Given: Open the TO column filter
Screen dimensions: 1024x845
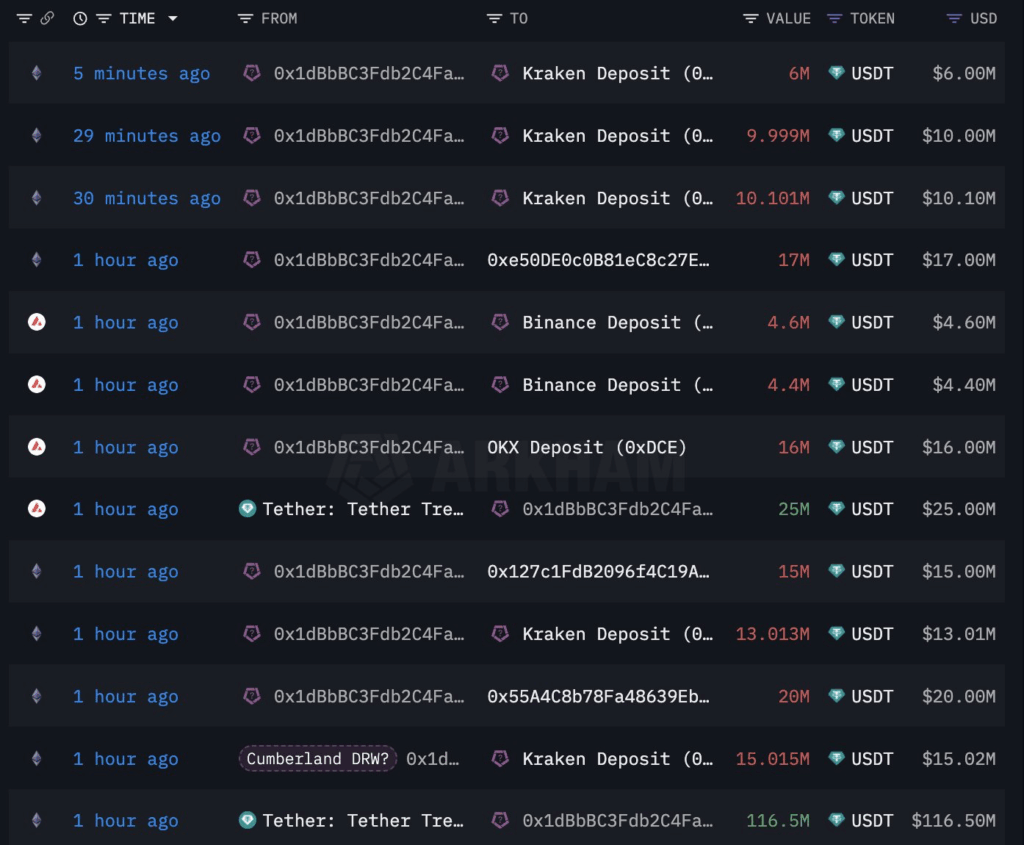Looking at the screenshot, I should (x=494, y=19).
